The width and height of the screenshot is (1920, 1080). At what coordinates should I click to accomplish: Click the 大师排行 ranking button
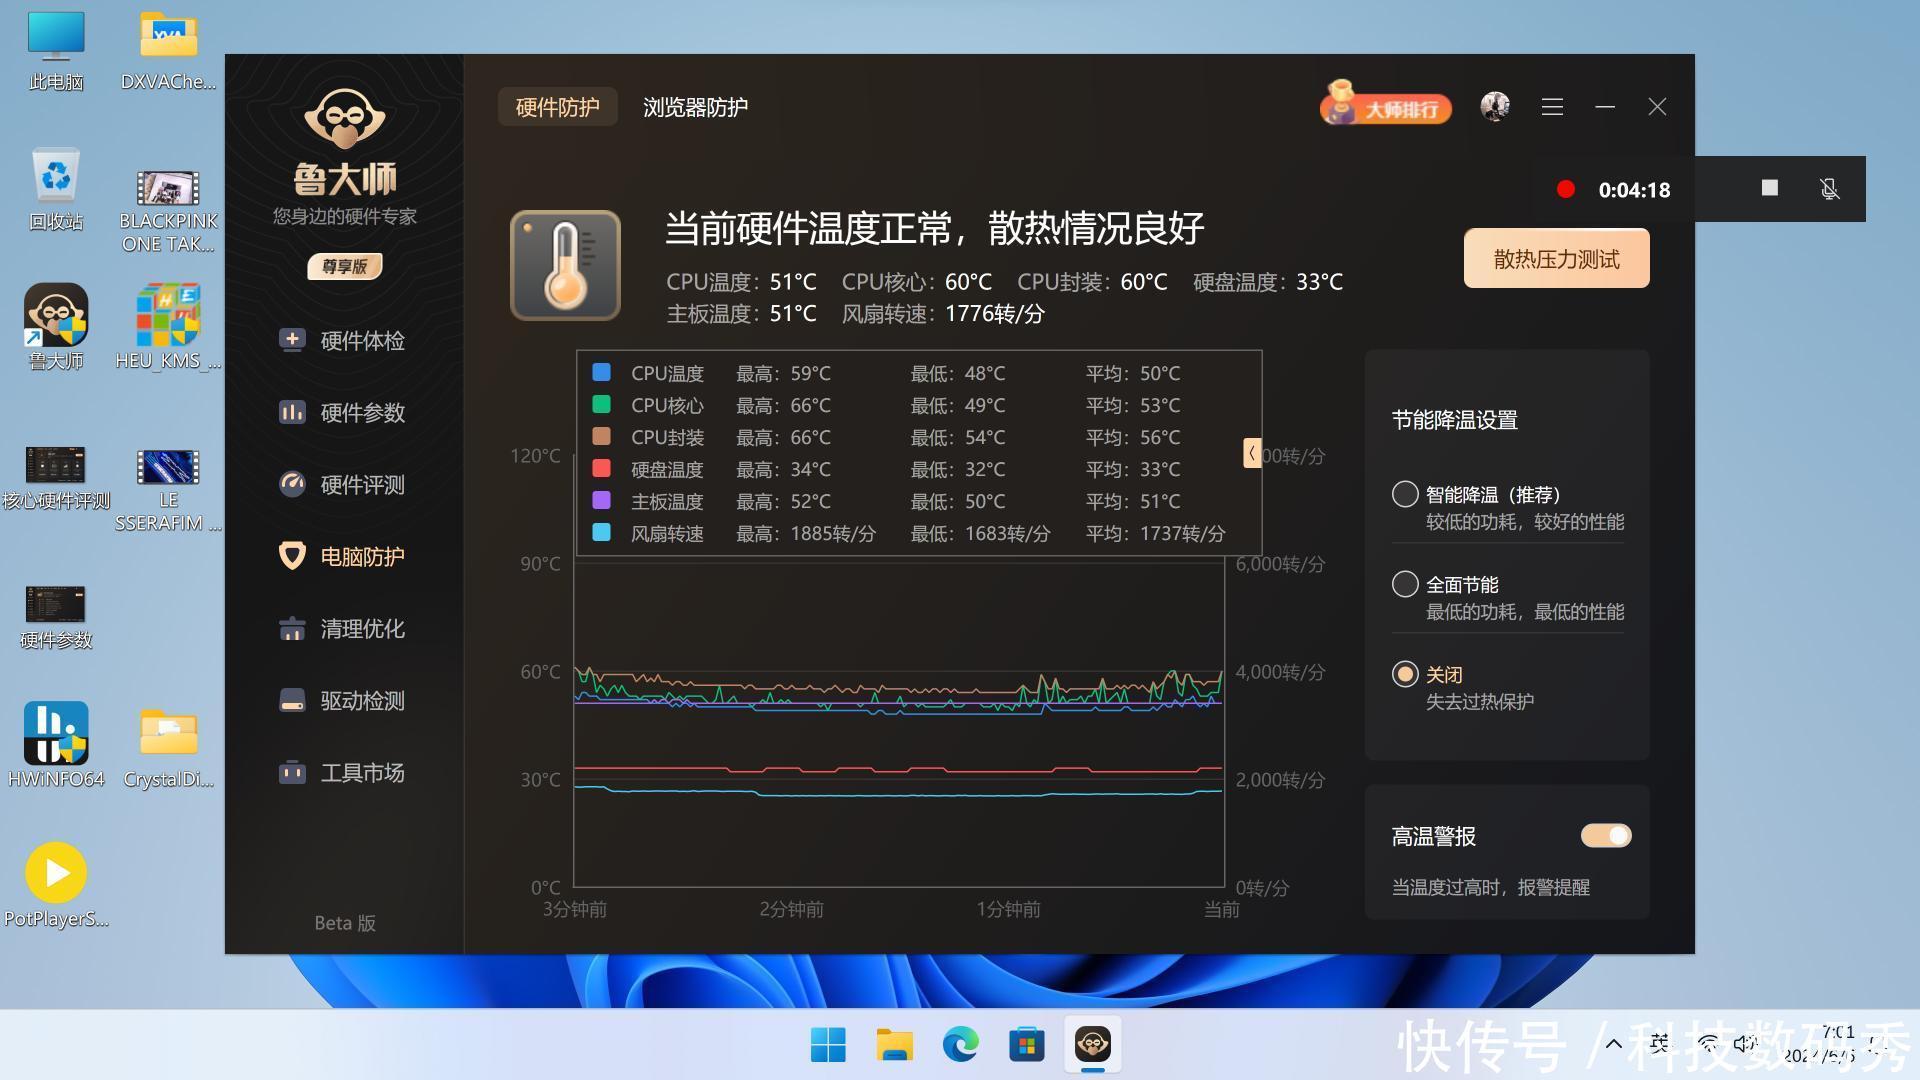coord(1386,106)
